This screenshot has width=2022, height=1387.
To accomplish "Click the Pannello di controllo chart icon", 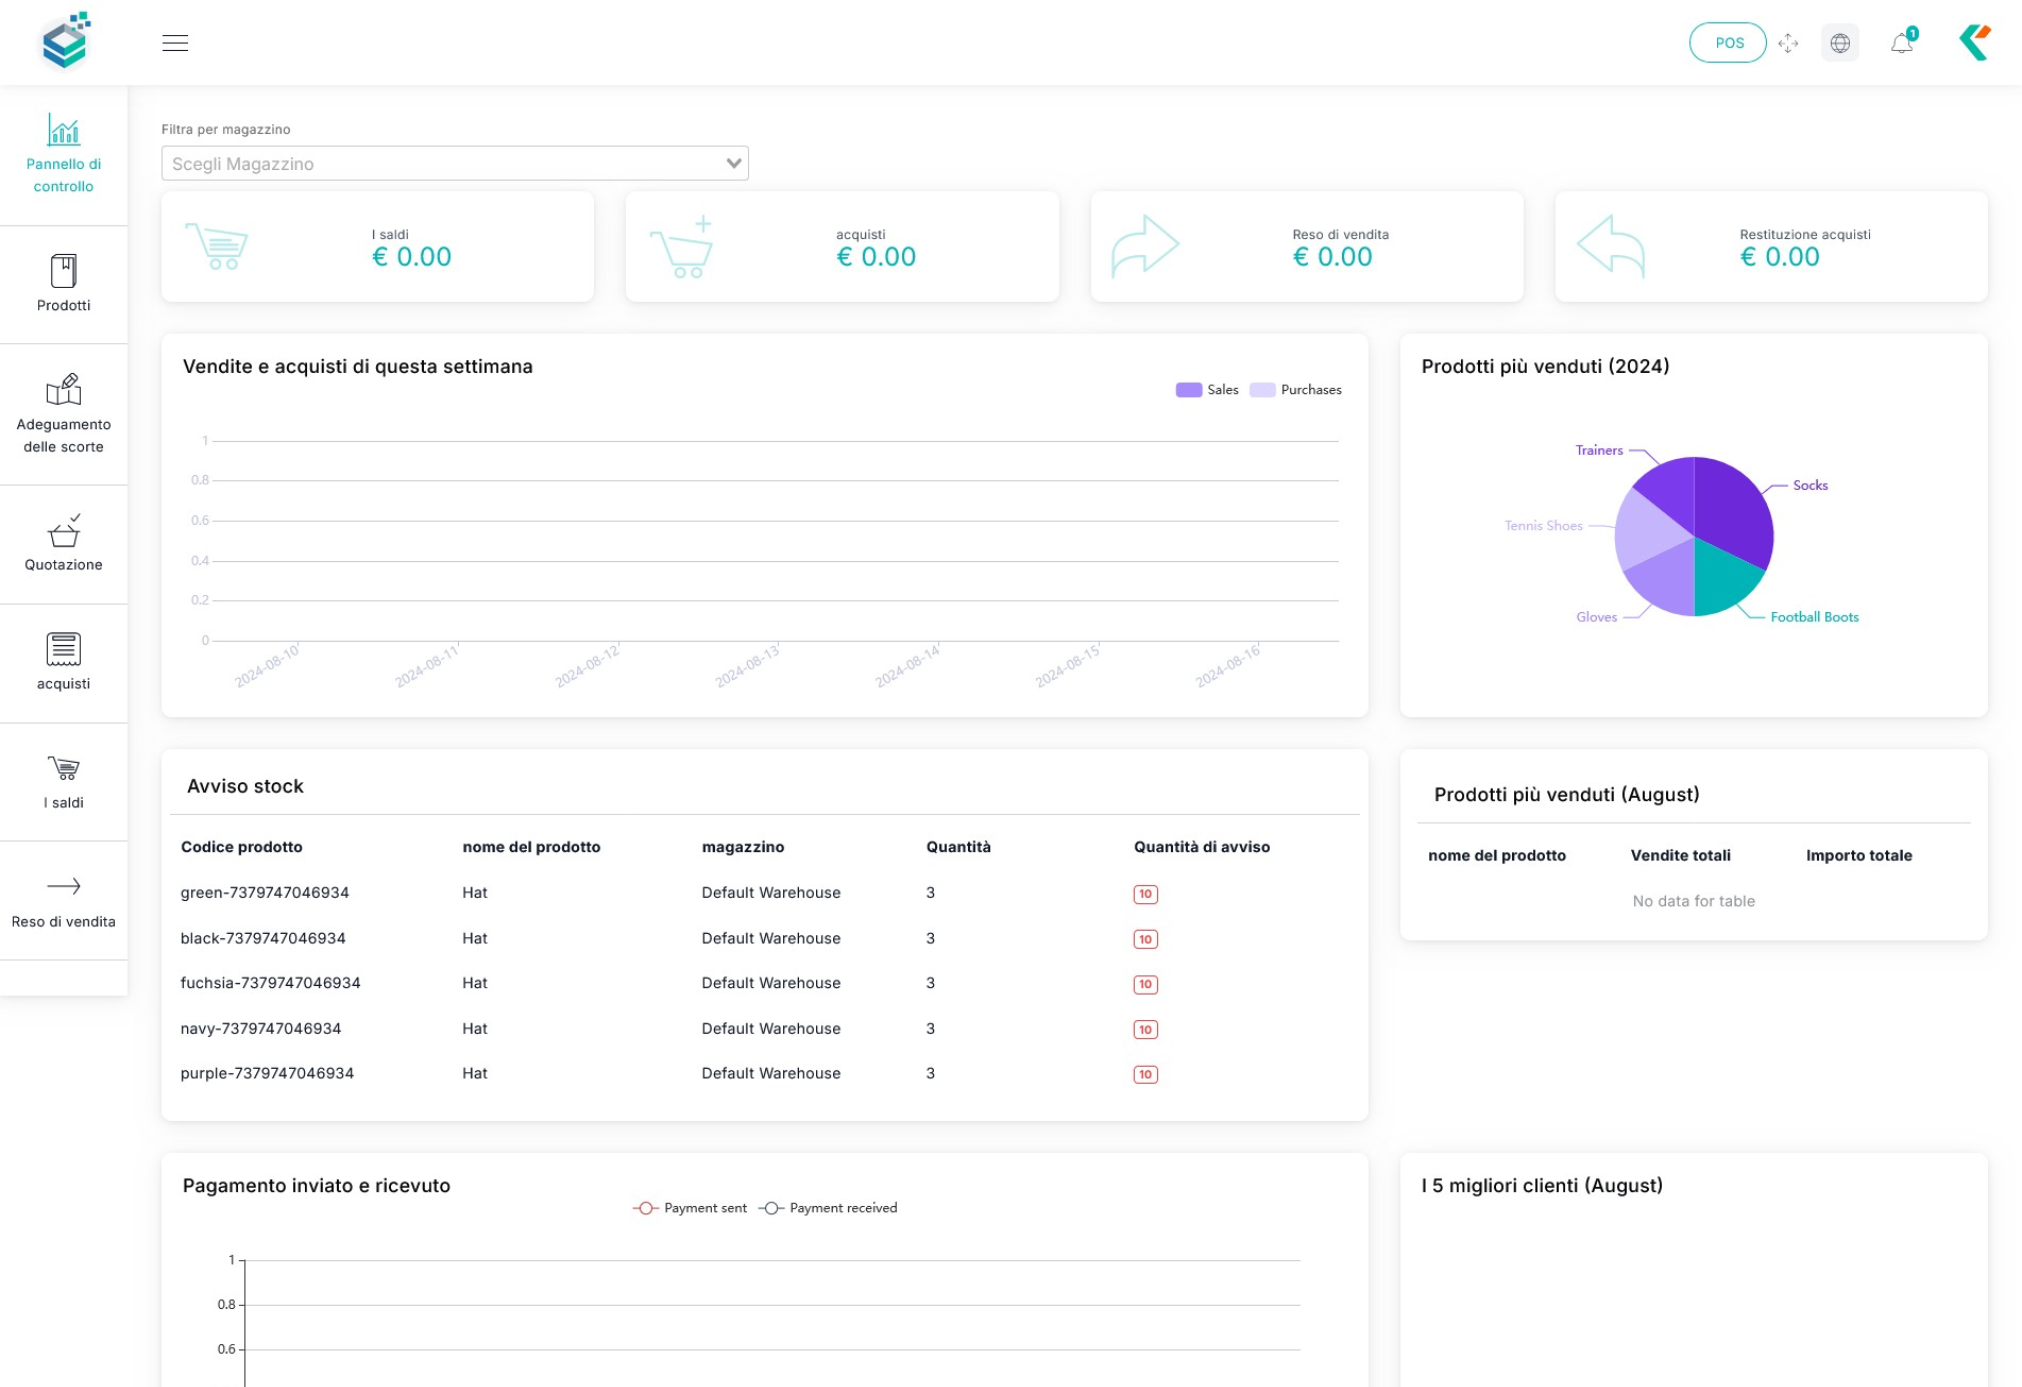I will (64, 130).
